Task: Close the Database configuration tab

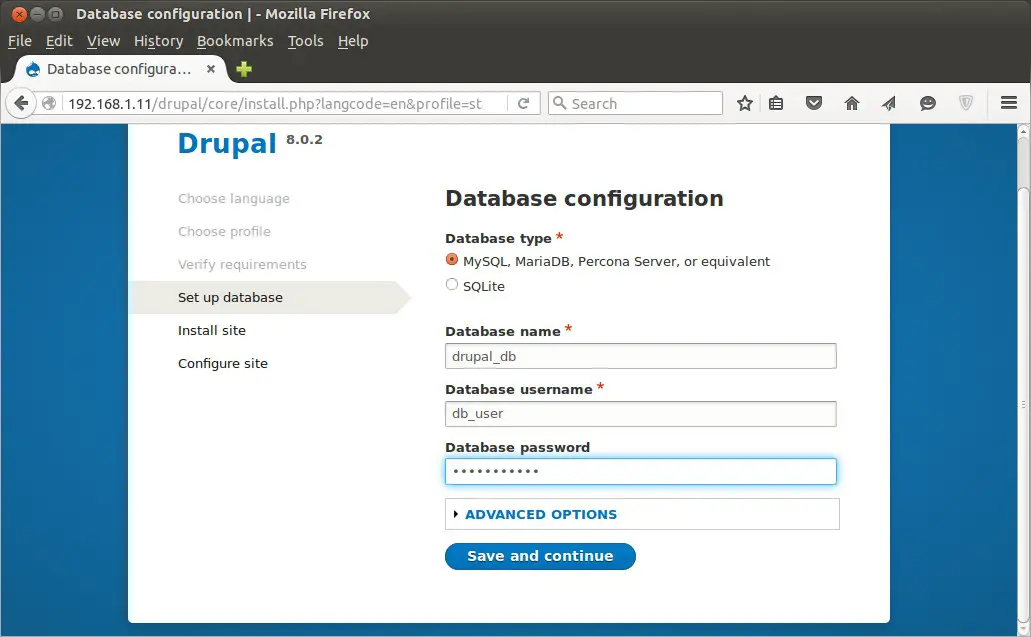Action: (210, 69)
